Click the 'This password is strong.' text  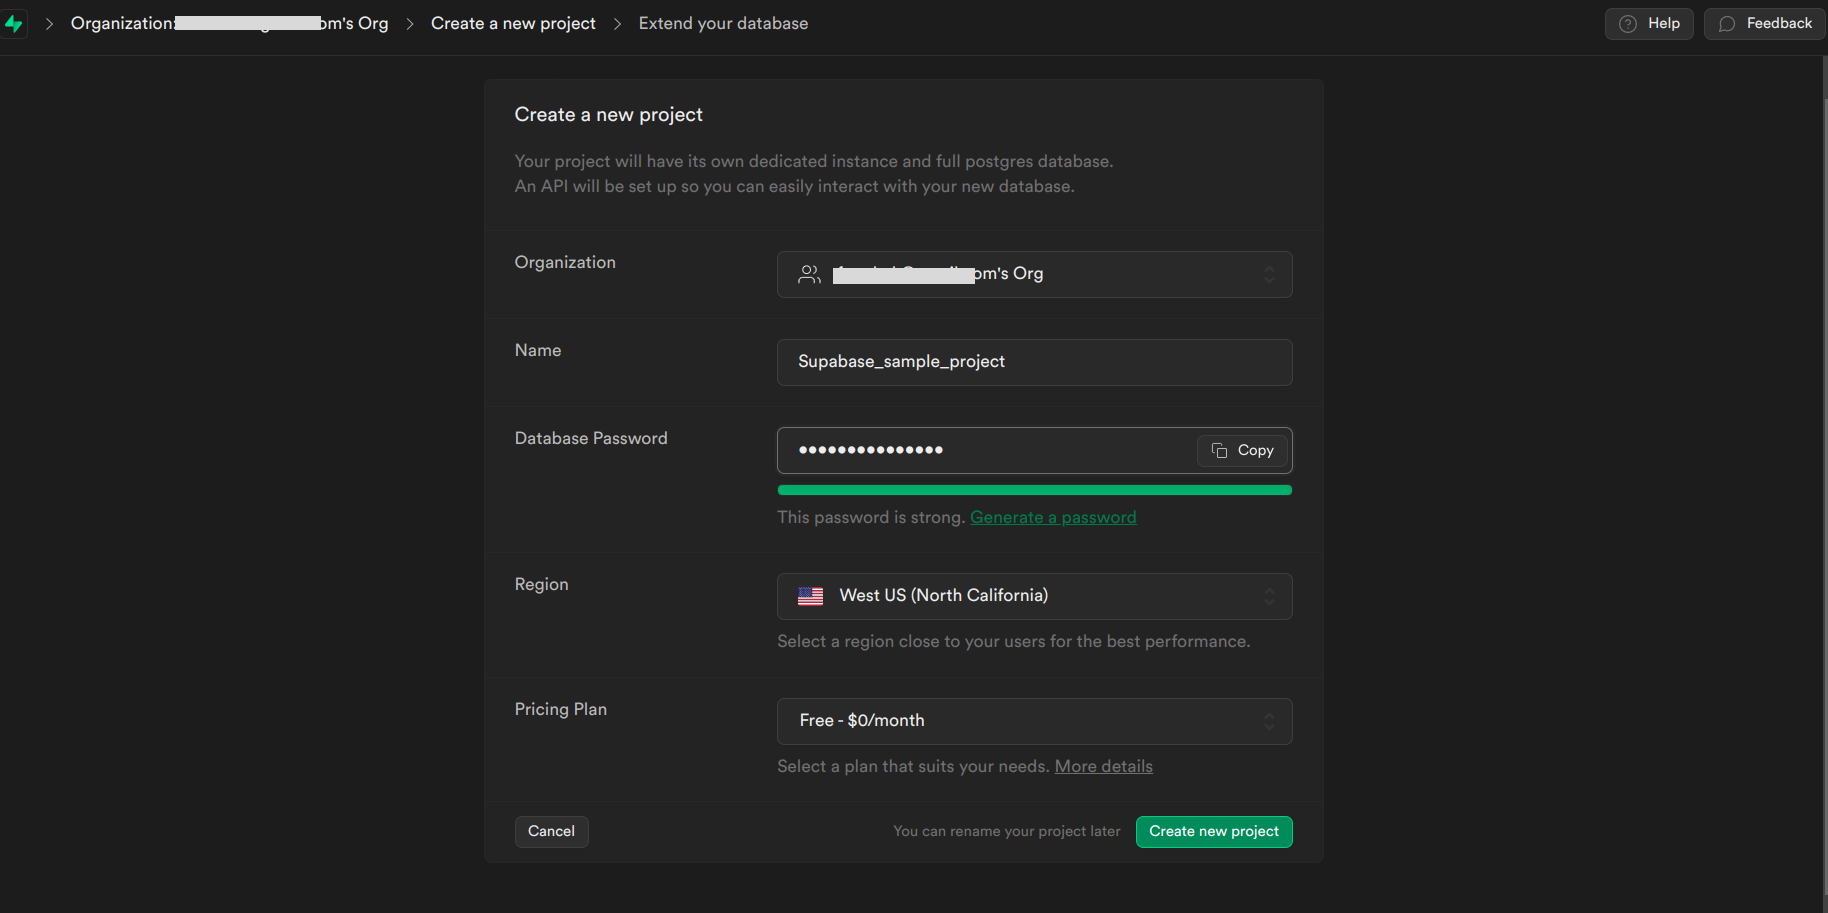(x=871, y=517)
